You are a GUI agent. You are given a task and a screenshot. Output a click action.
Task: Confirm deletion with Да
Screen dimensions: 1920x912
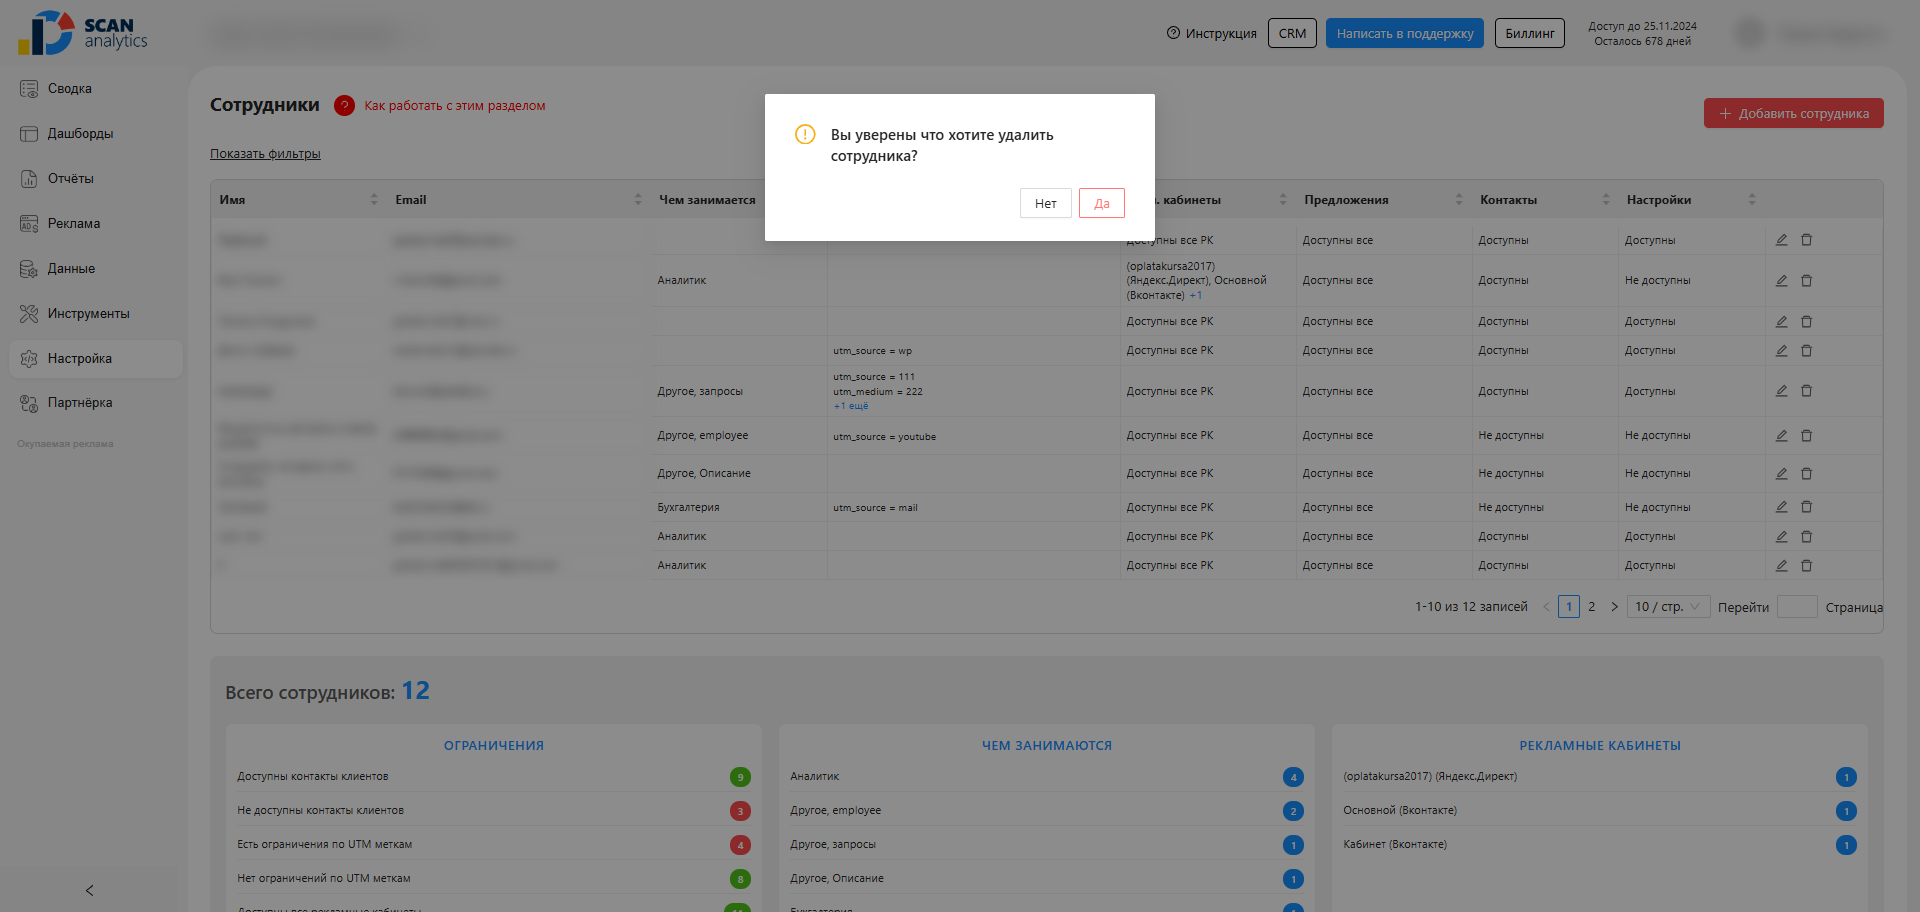pos(1102,203)
